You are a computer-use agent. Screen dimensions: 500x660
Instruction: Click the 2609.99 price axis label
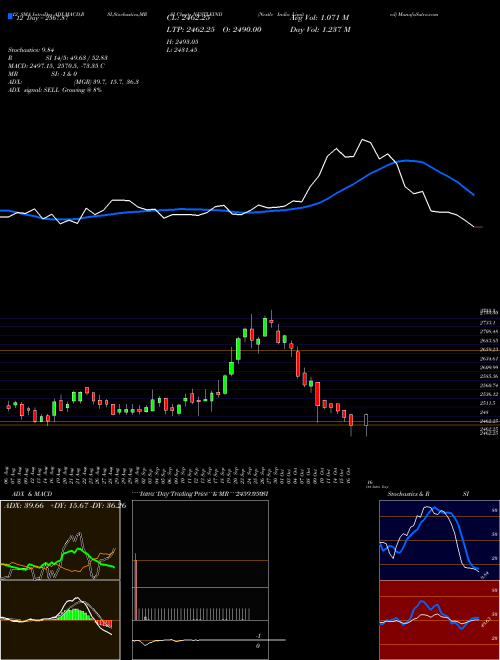pos(489,367)
